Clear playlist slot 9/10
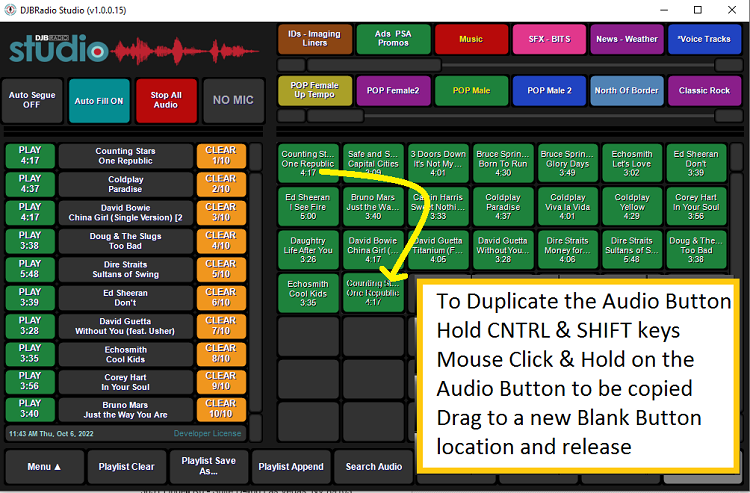Viewport: 750px width, 493px height. (x=221, y=382)
